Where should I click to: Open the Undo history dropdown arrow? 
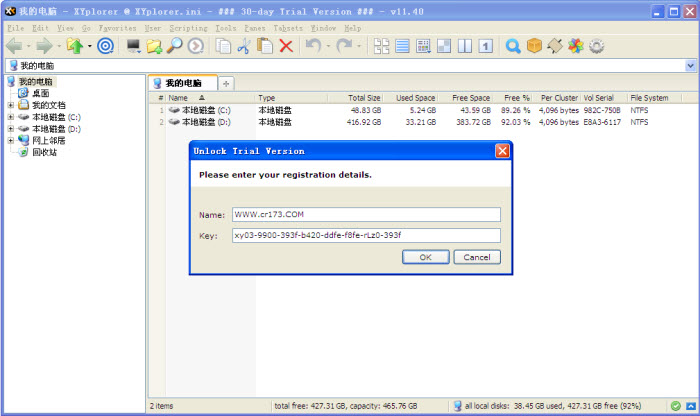tap(328, 46)
